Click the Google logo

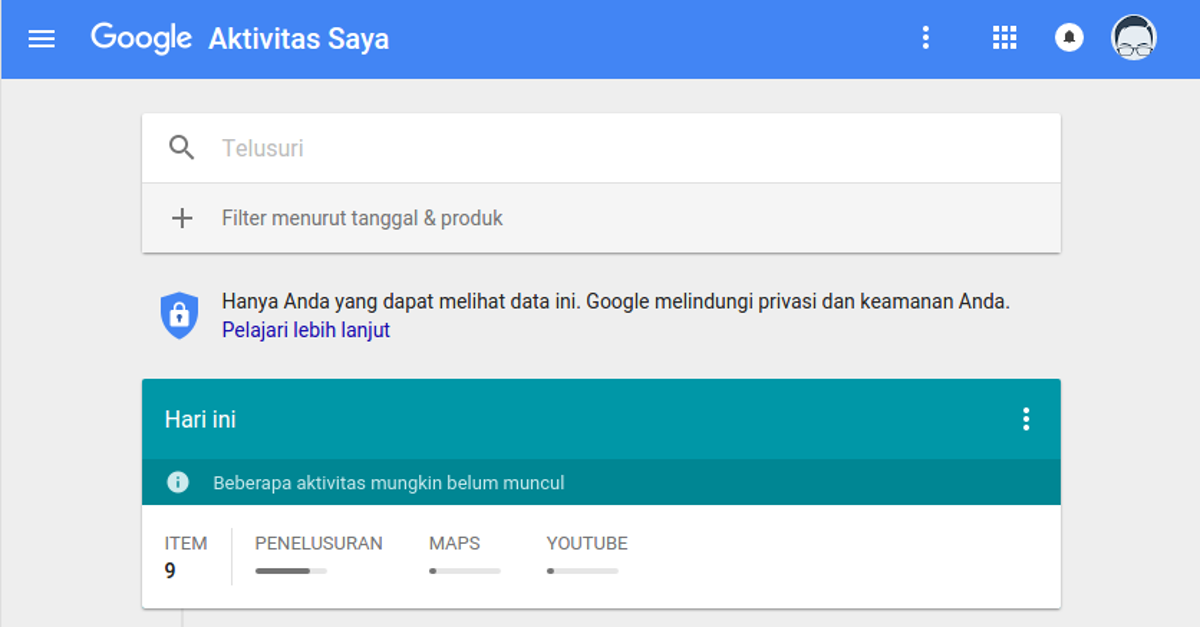[x=141, y=38]
